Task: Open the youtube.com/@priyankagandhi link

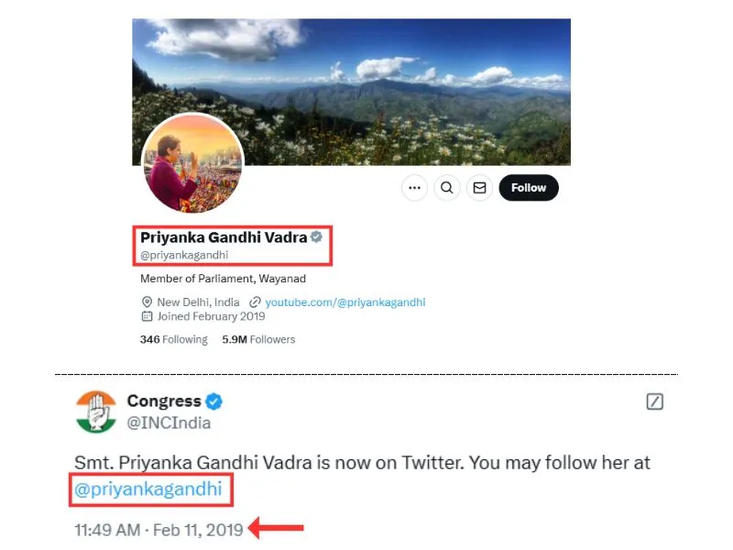Action: (345, 302)
